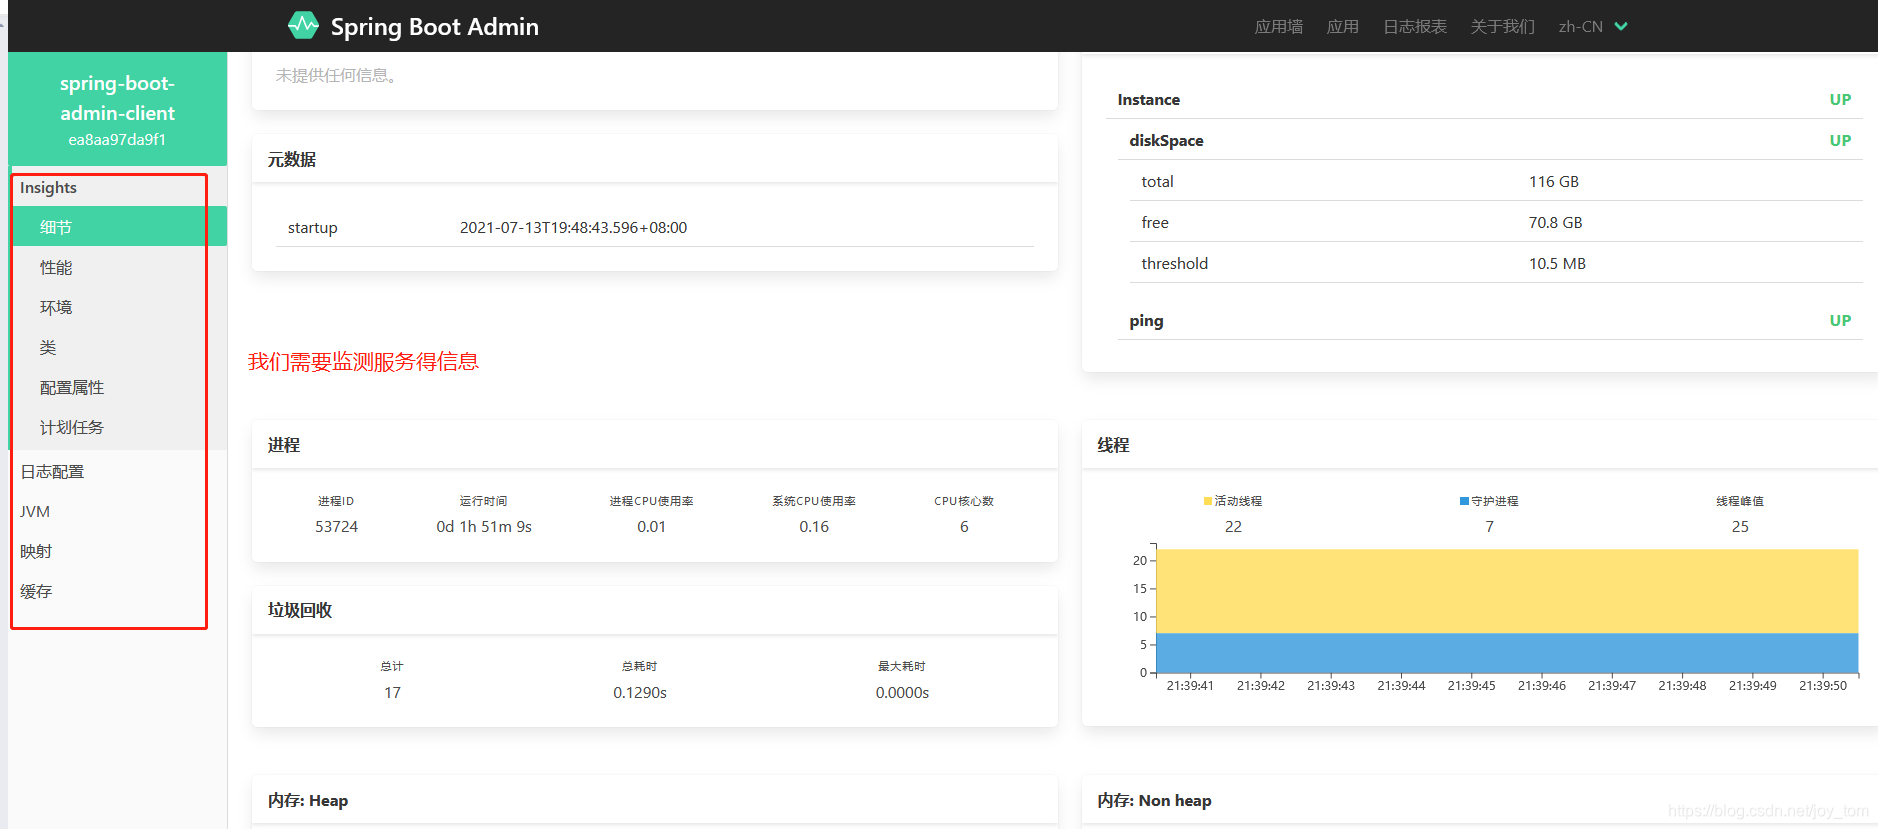This screenshot has height=829, width=1878.
Task: Click the 运行时间 value 0d 1h 51m 9s
Action: [484, 526]
